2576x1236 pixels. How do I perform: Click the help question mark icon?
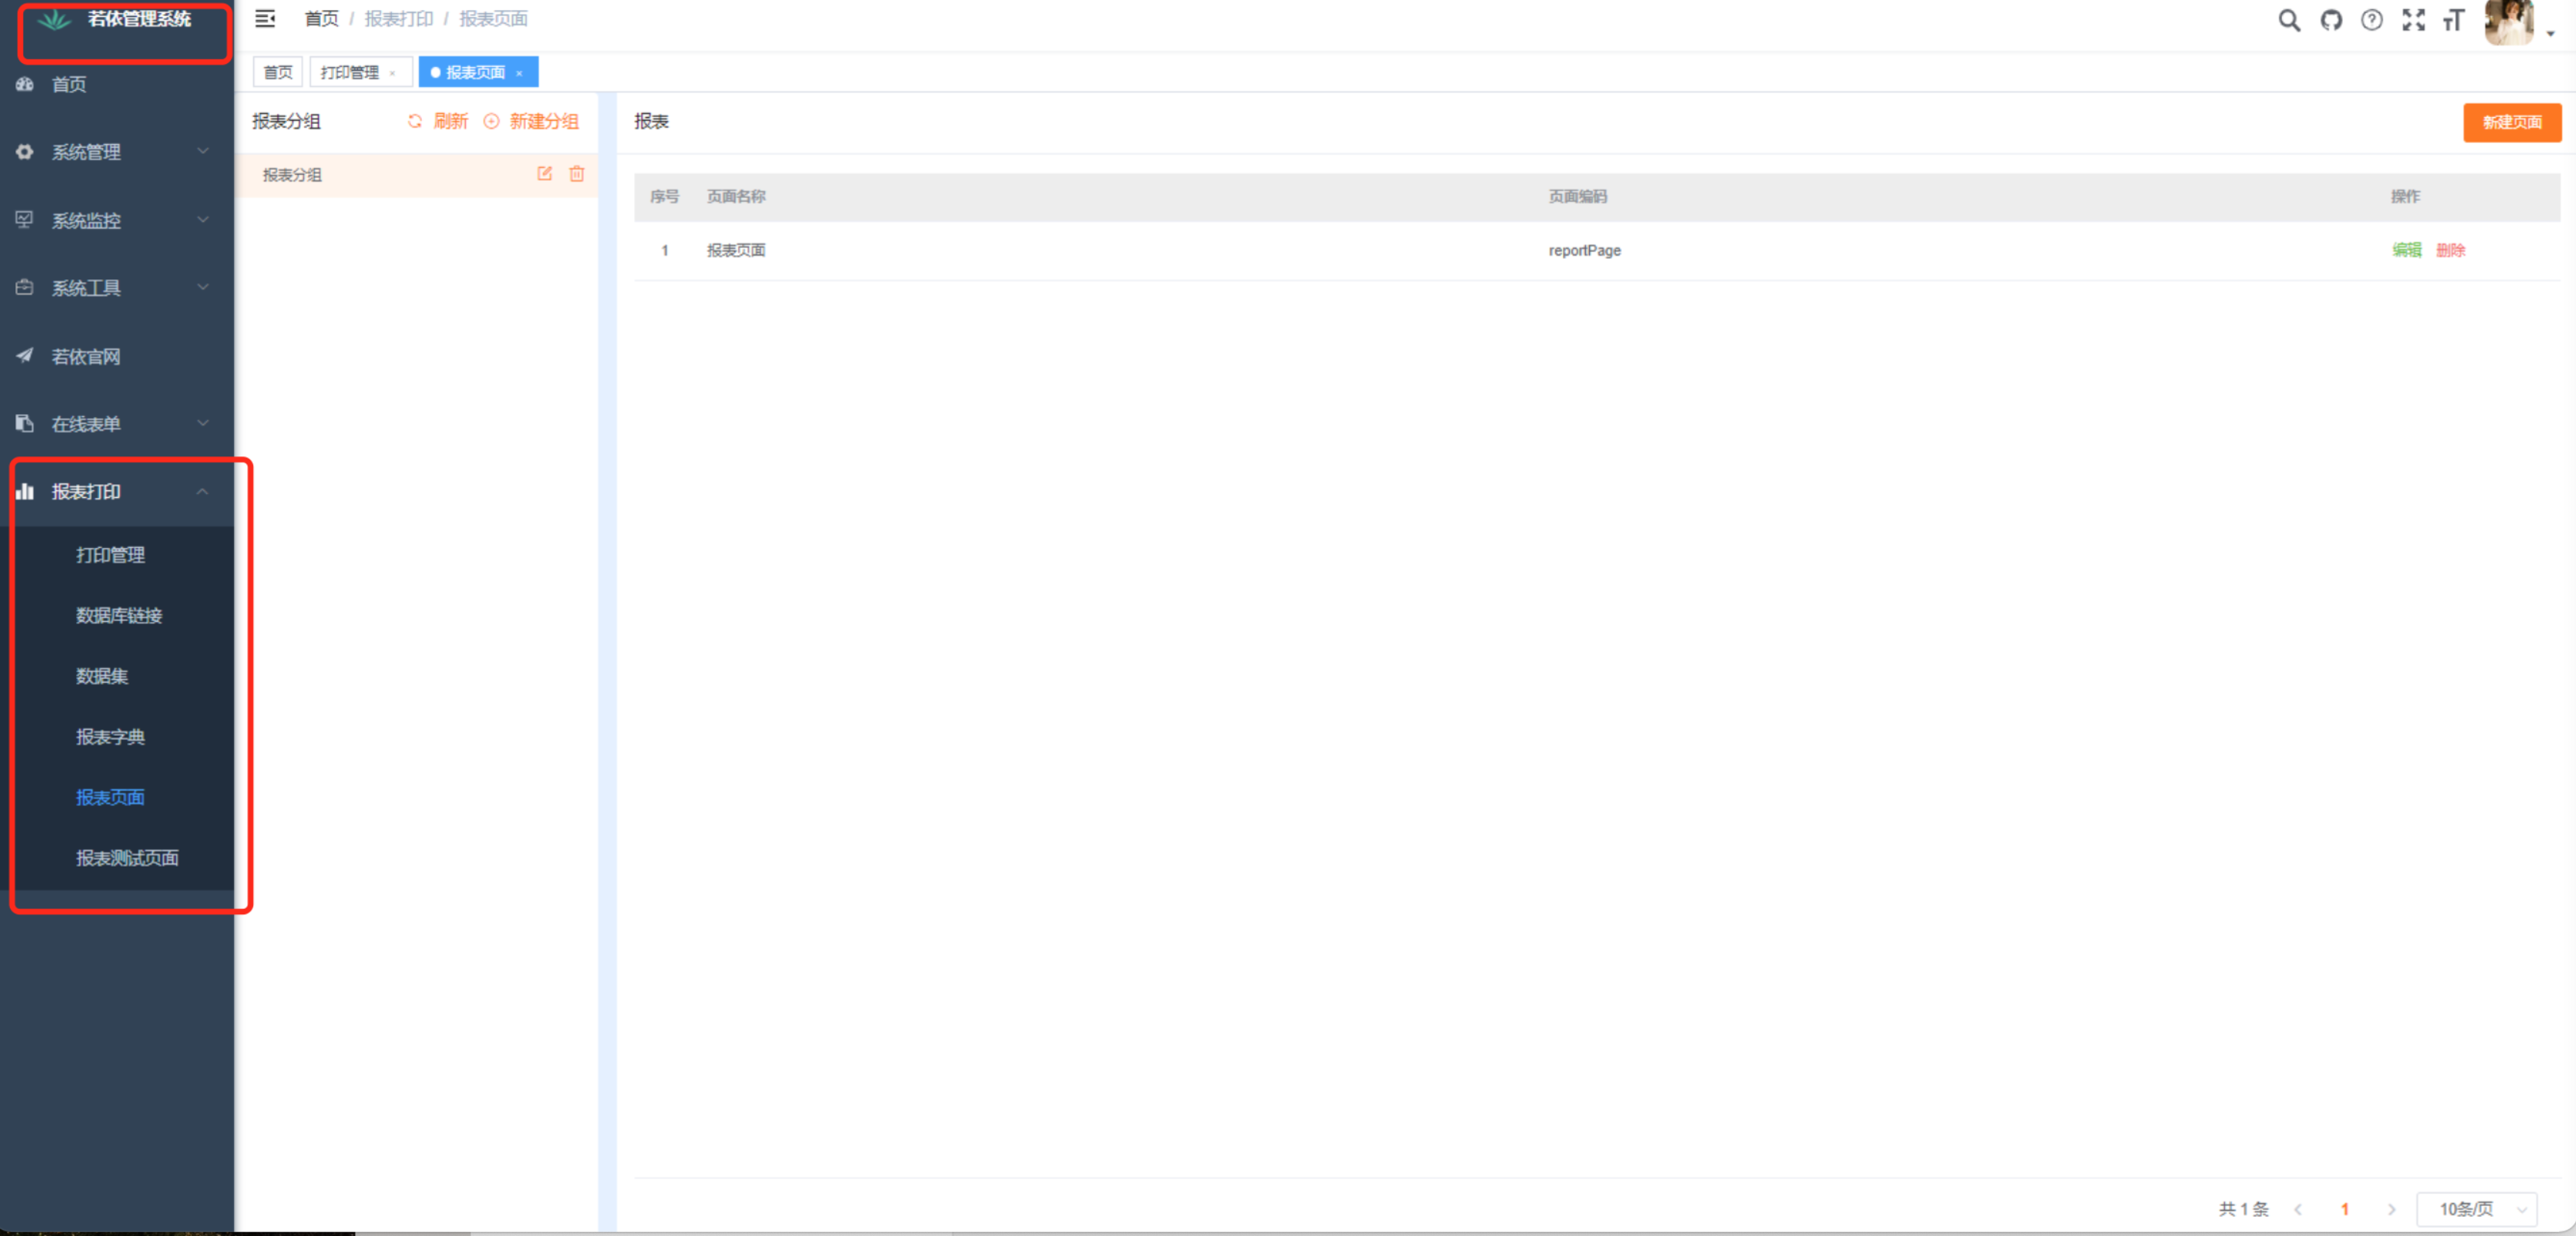tap(2371, 20)
